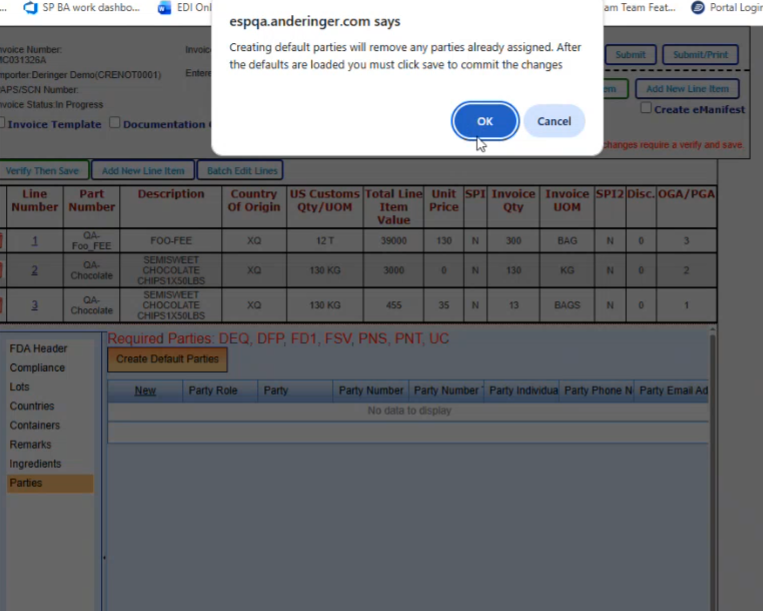Open the EDI Word document bookmark

186,7
